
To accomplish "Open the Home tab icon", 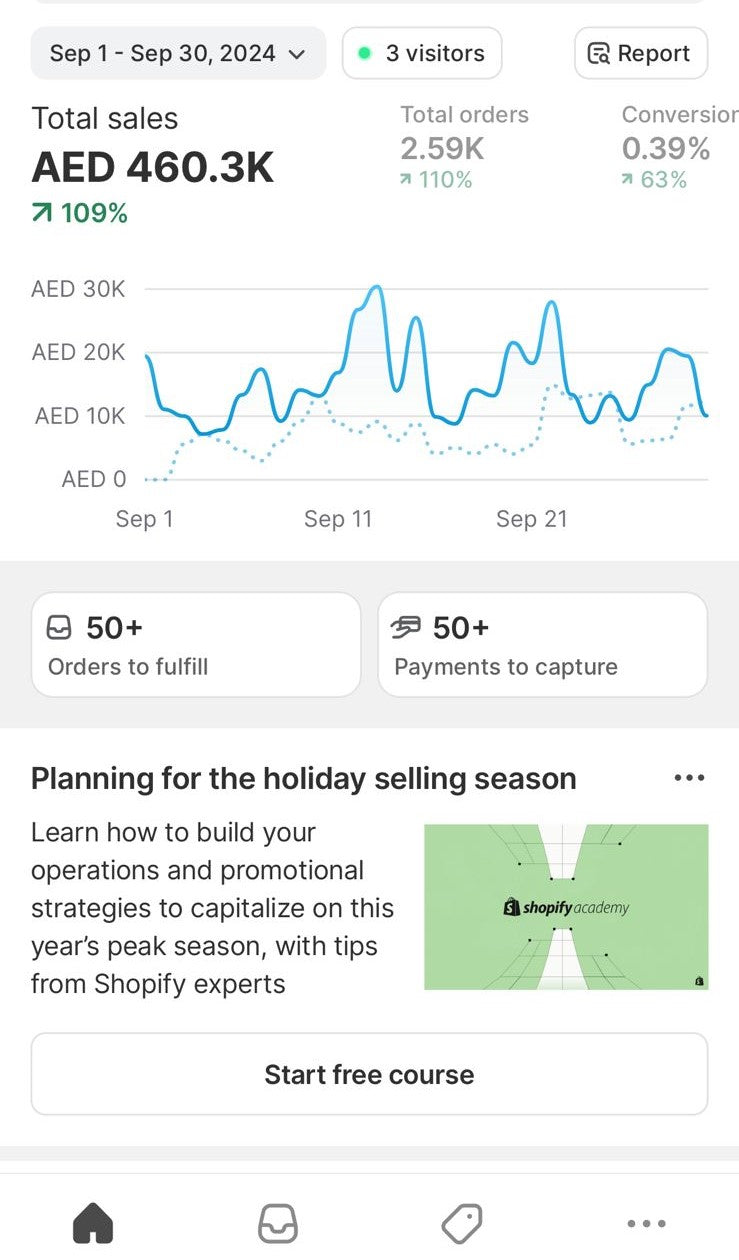I will click(93, 1222).
